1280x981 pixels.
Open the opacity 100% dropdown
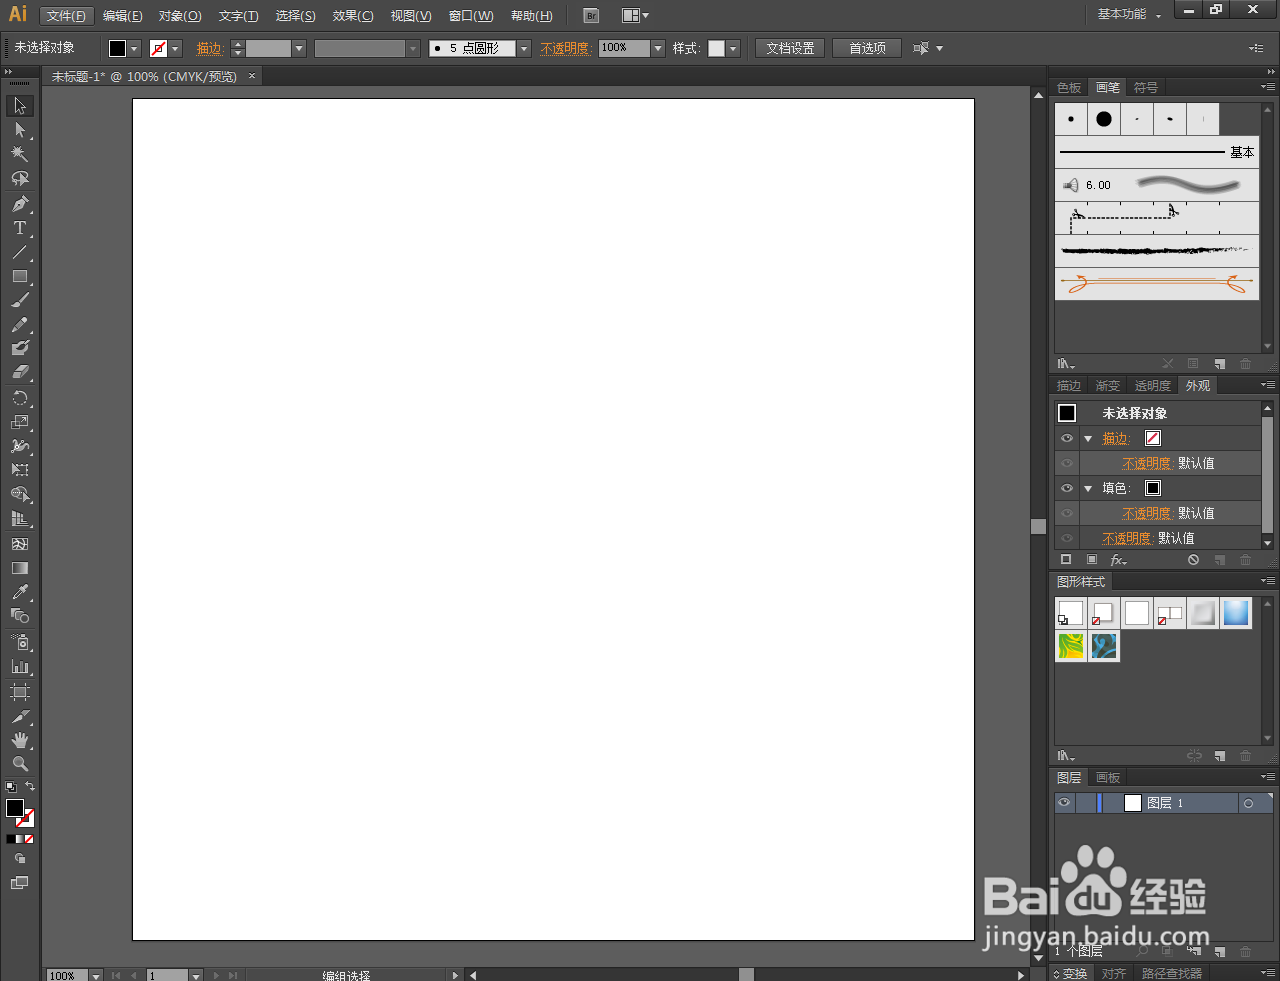[658, 48]
